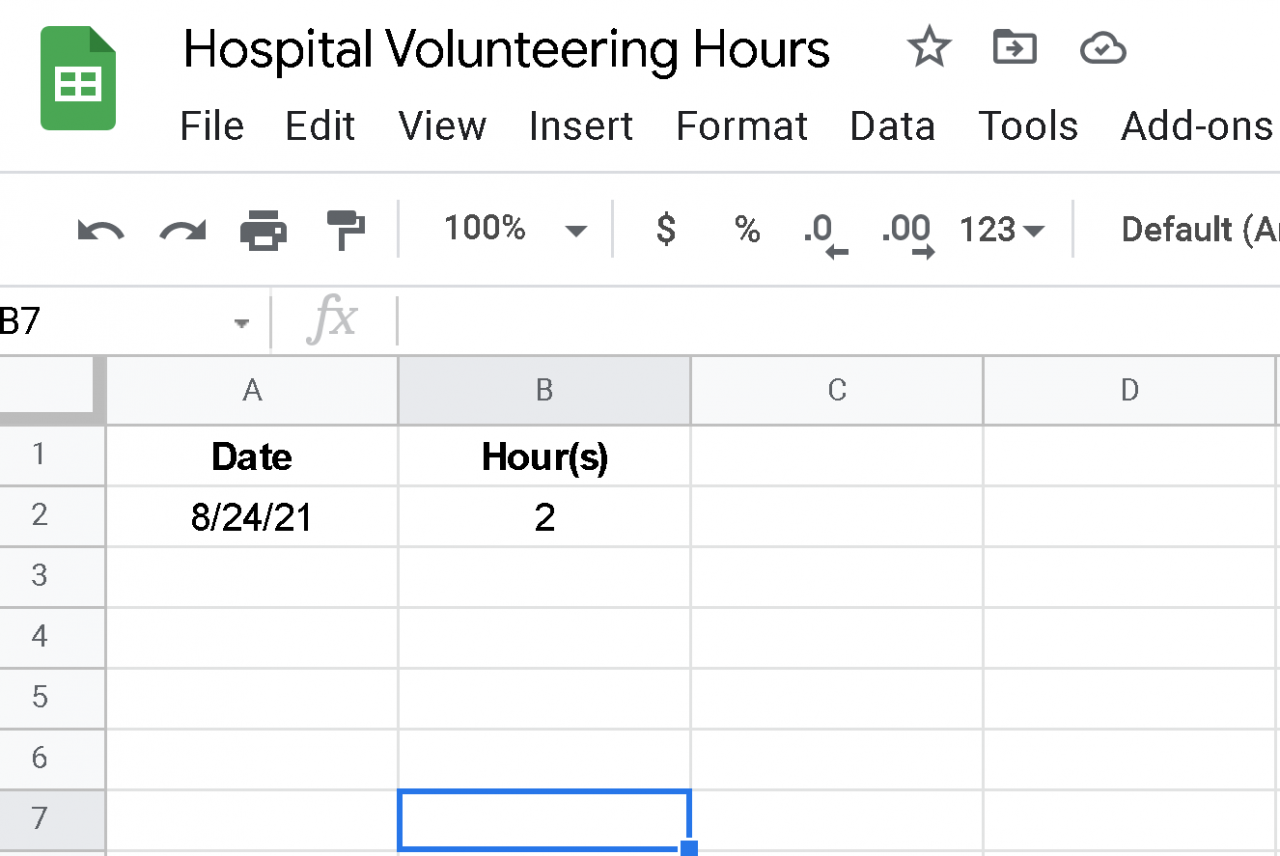Activate the paint format tool
The width and height of the screenshot is (1280, 856).
(x=346, y=231)
